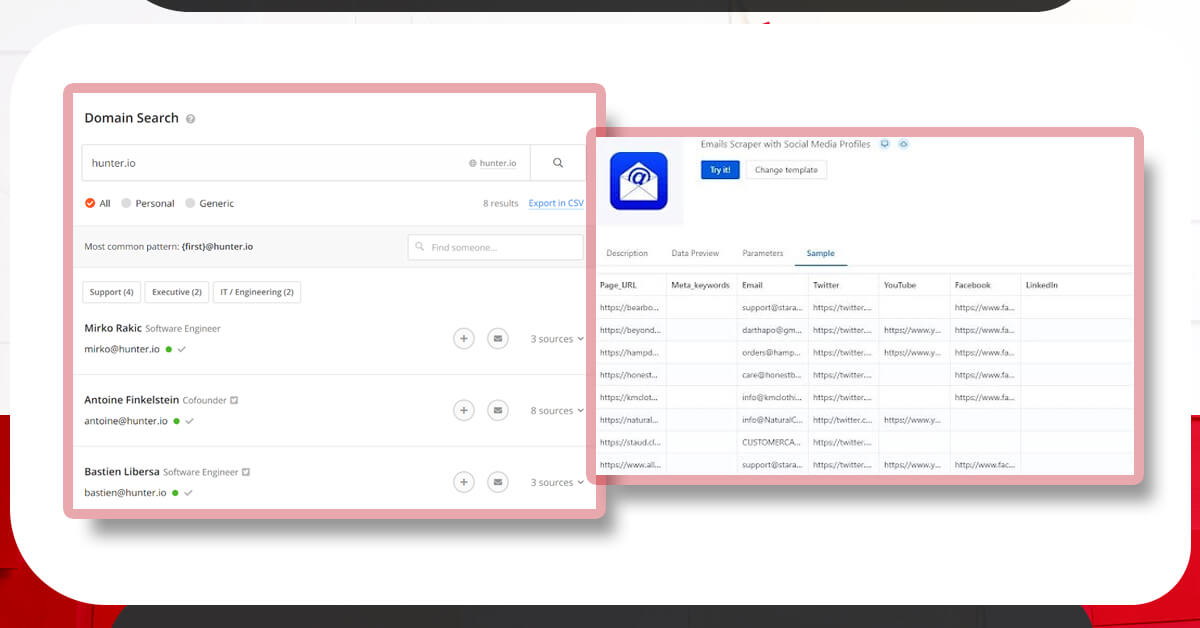Screen dimensions: 1200x628
Task: Expand 3 sources for Bastien Libersa
Action: click(x=557, y=483)
